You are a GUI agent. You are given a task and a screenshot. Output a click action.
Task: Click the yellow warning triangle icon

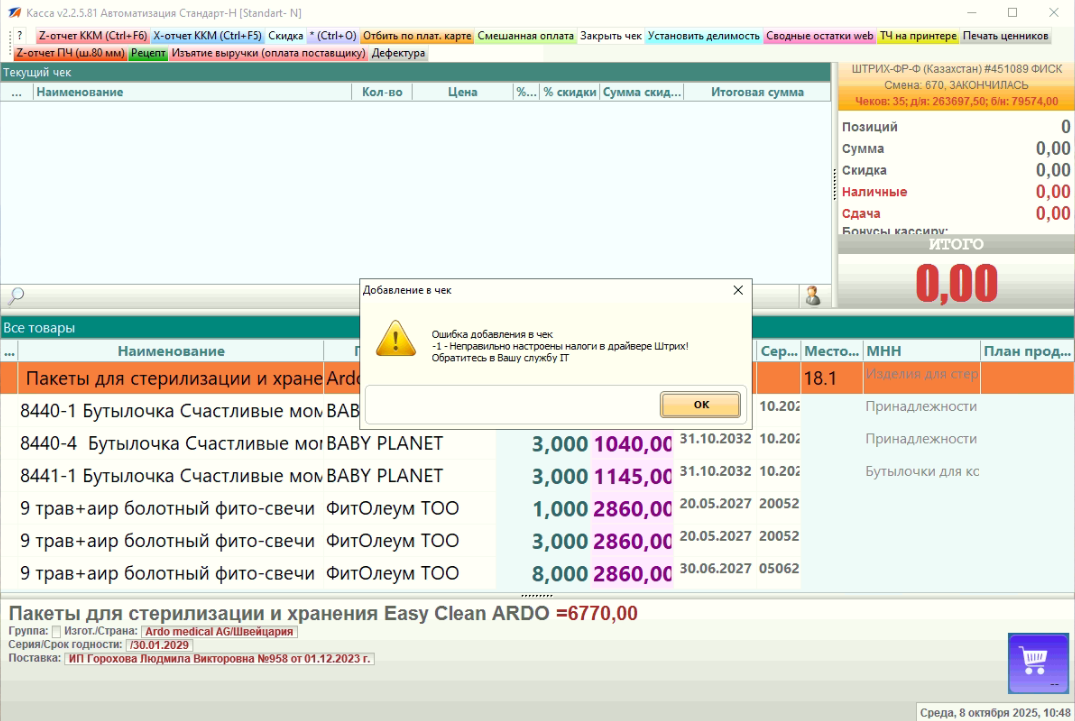pos(395,339)
